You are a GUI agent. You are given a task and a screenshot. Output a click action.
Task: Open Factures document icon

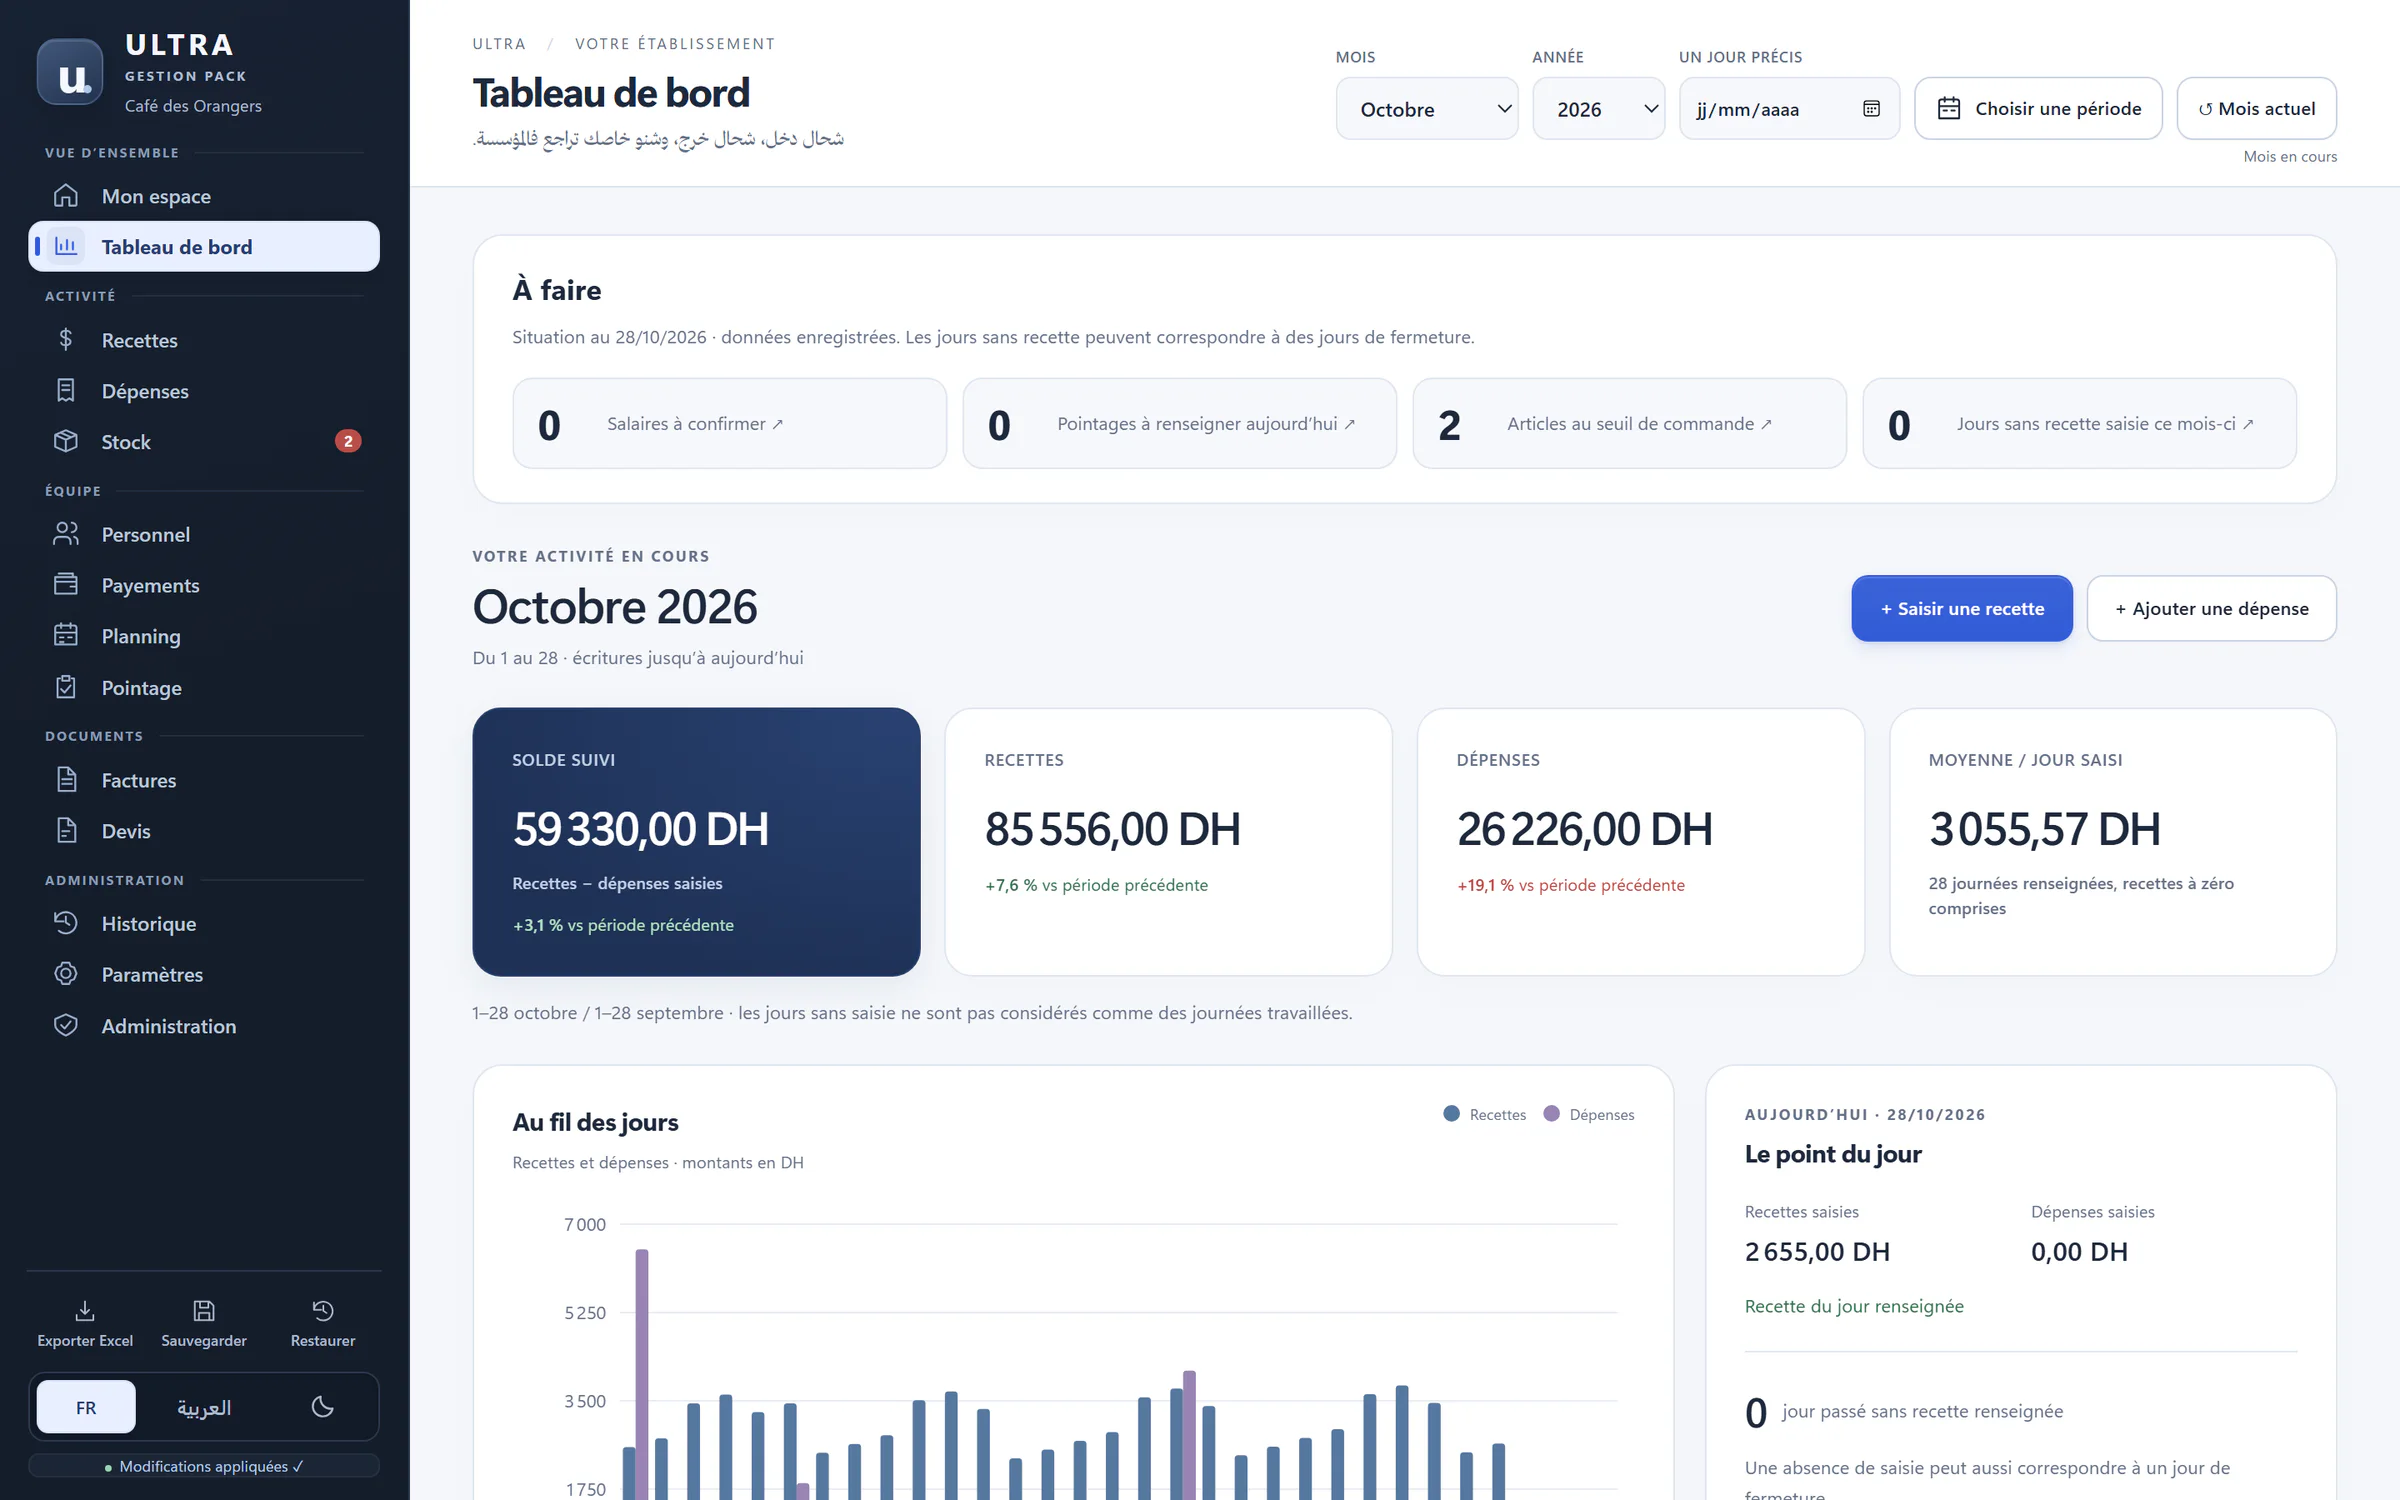(66, 780)
